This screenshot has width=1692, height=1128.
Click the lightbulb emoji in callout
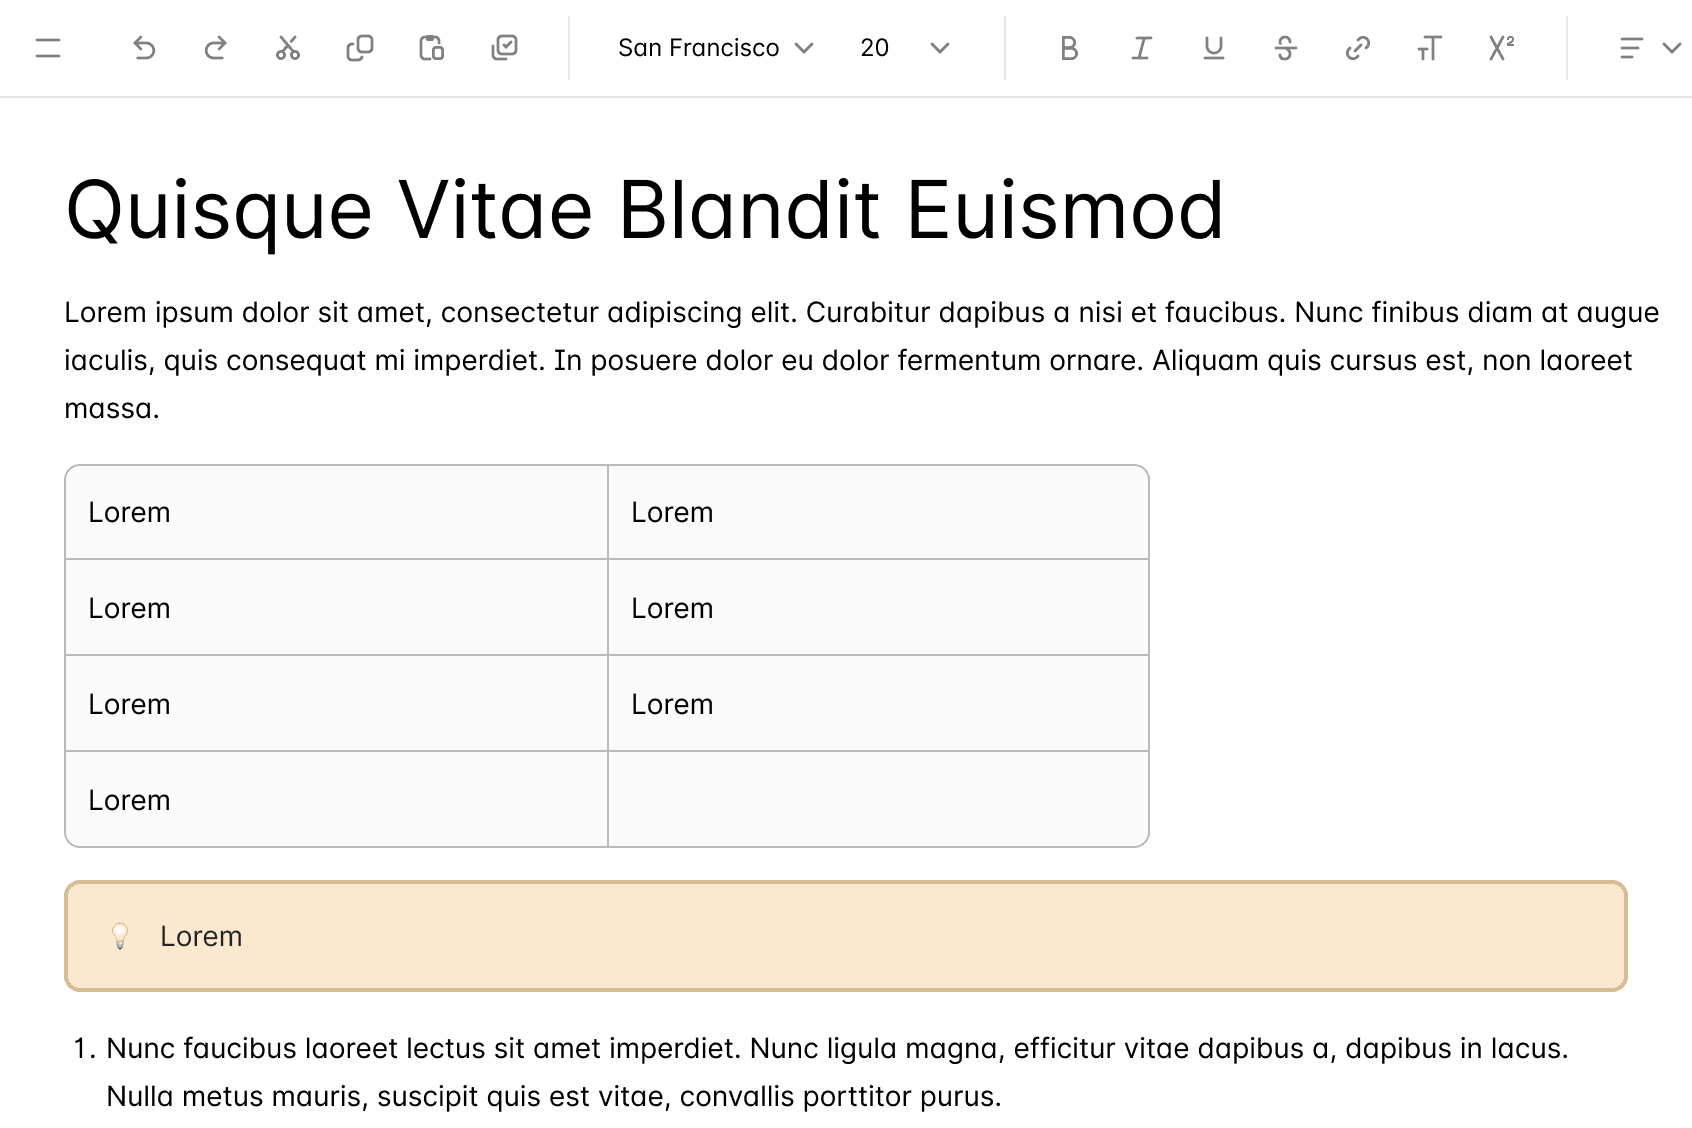120,936
